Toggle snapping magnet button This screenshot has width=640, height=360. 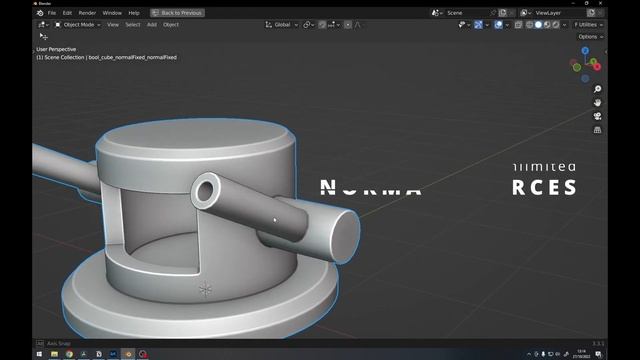pyautogui.click(x=322, y=25)
